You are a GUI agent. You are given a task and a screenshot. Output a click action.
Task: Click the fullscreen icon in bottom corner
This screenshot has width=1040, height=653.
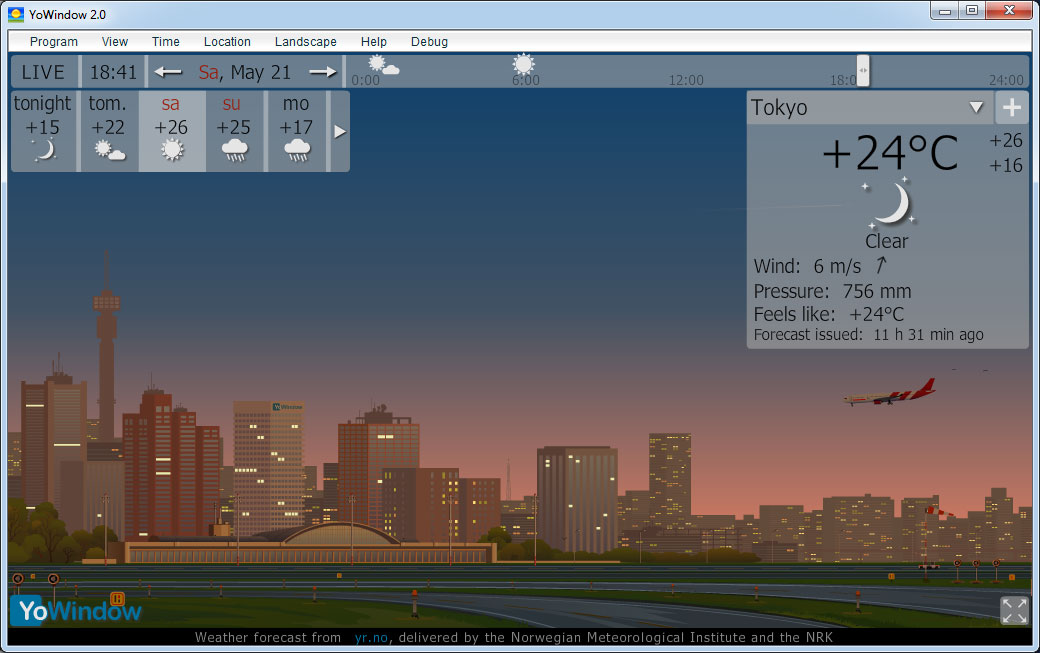[x=1014, y=610]
